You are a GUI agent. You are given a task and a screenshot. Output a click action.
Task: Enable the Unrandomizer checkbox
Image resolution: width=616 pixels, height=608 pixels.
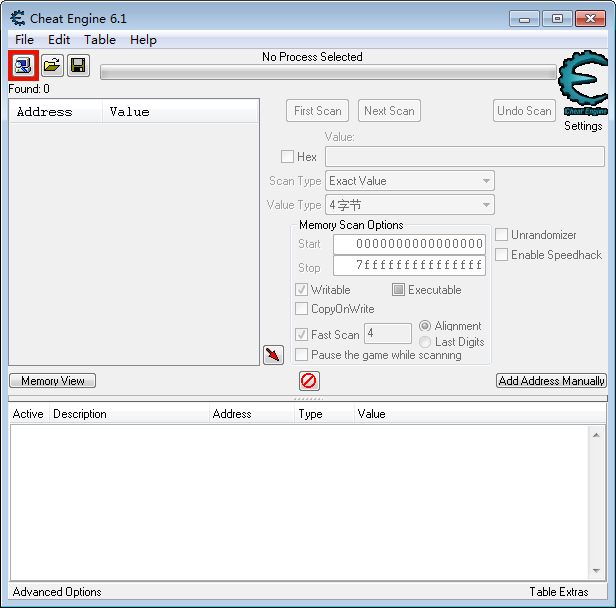pos(501,235)
